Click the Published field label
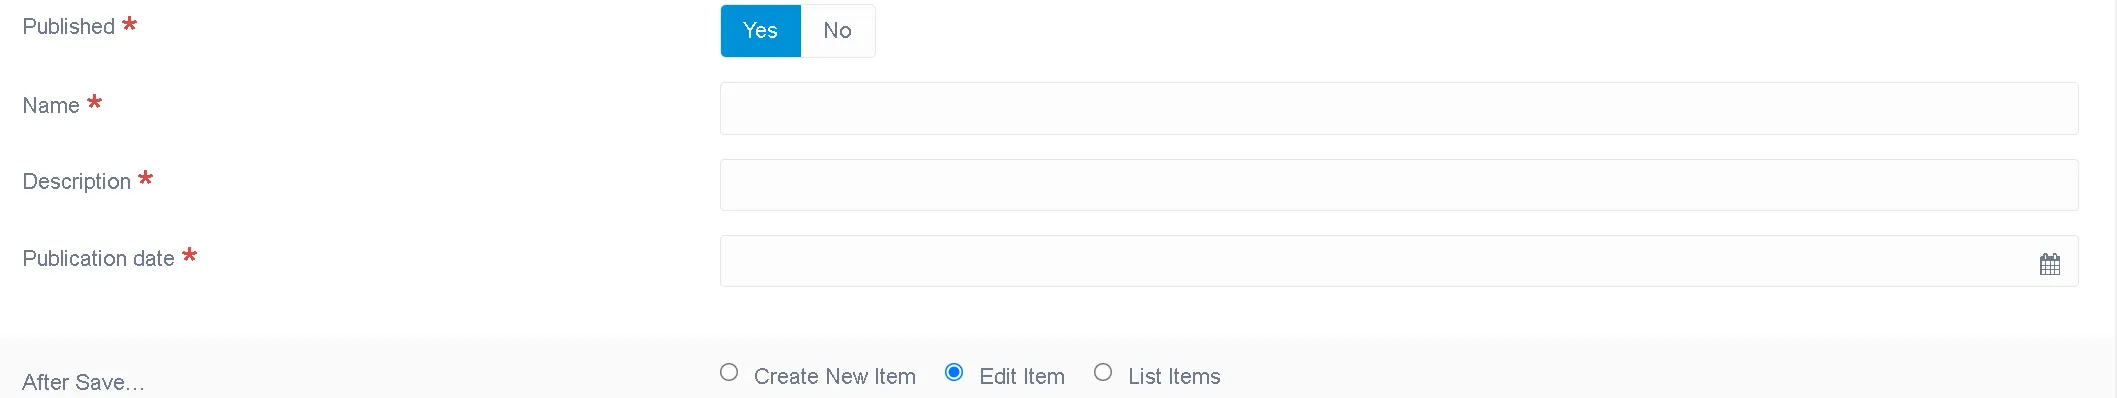The image size is (2117, 398). coord(69,27)
